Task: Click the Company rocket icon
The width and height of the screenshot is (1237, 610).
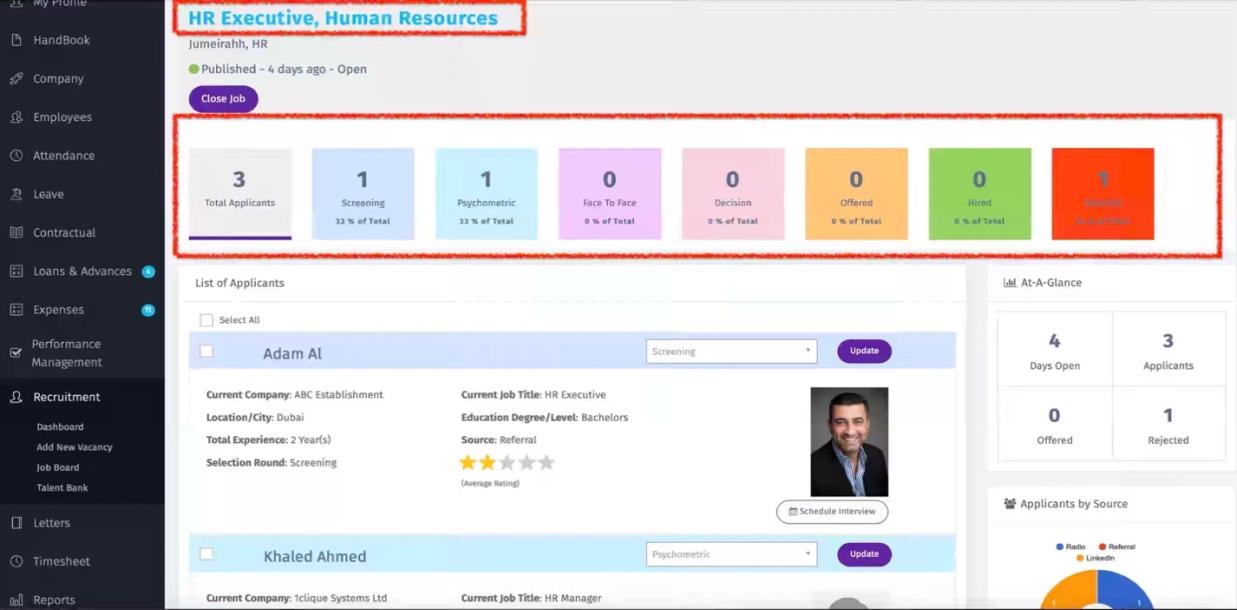Action: coord(16,79)
